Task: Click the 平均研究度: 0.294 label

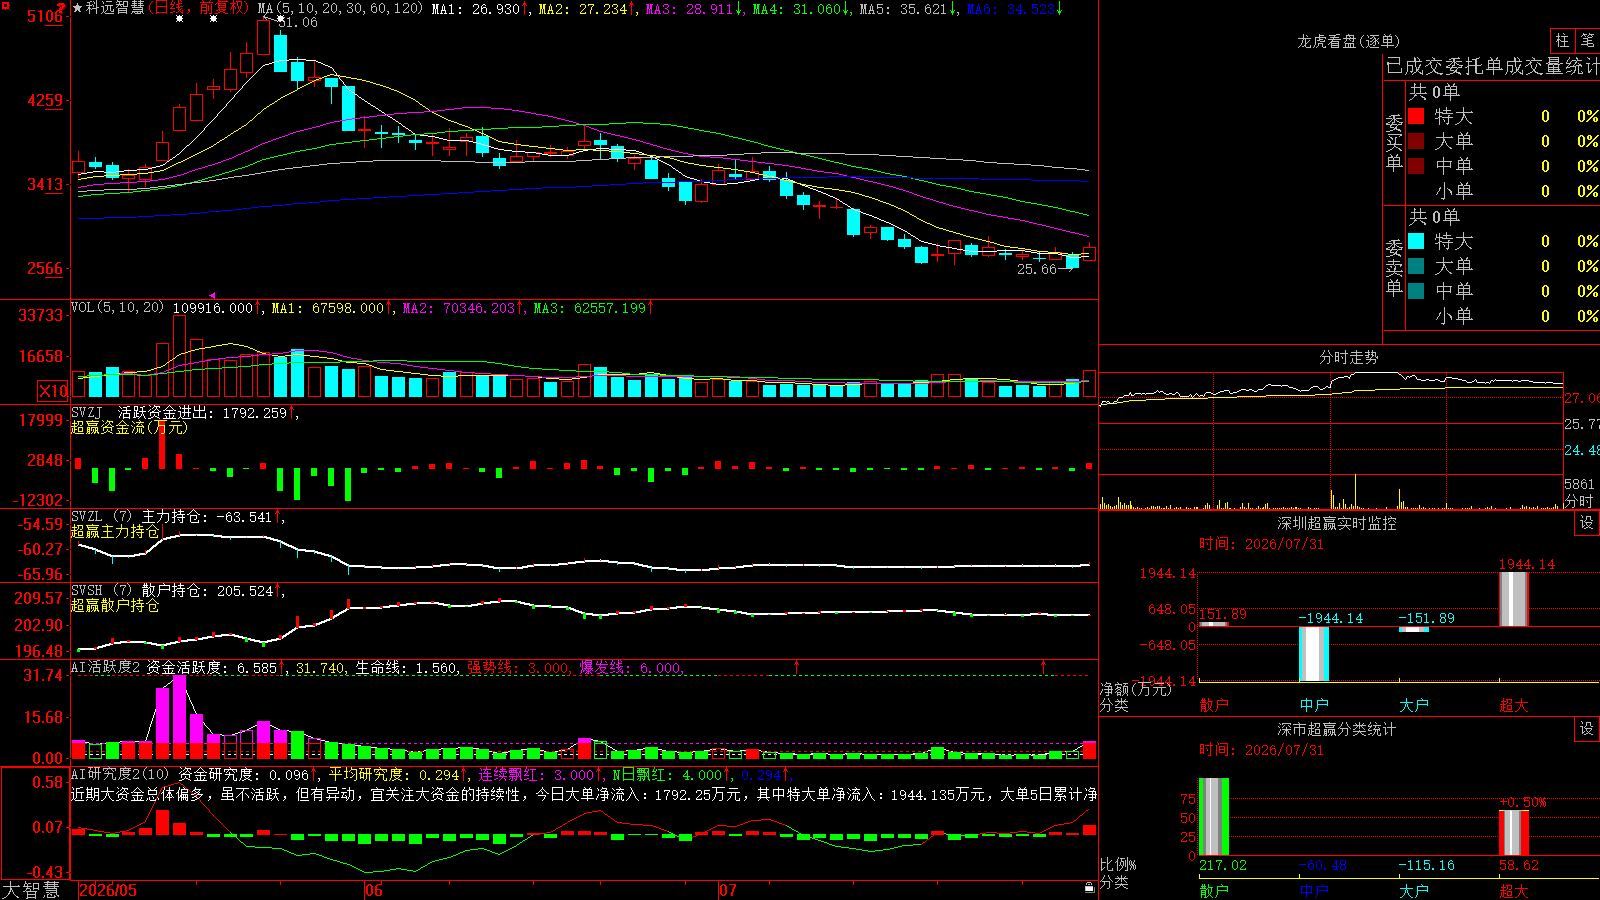Action: [x=398, y=774]
